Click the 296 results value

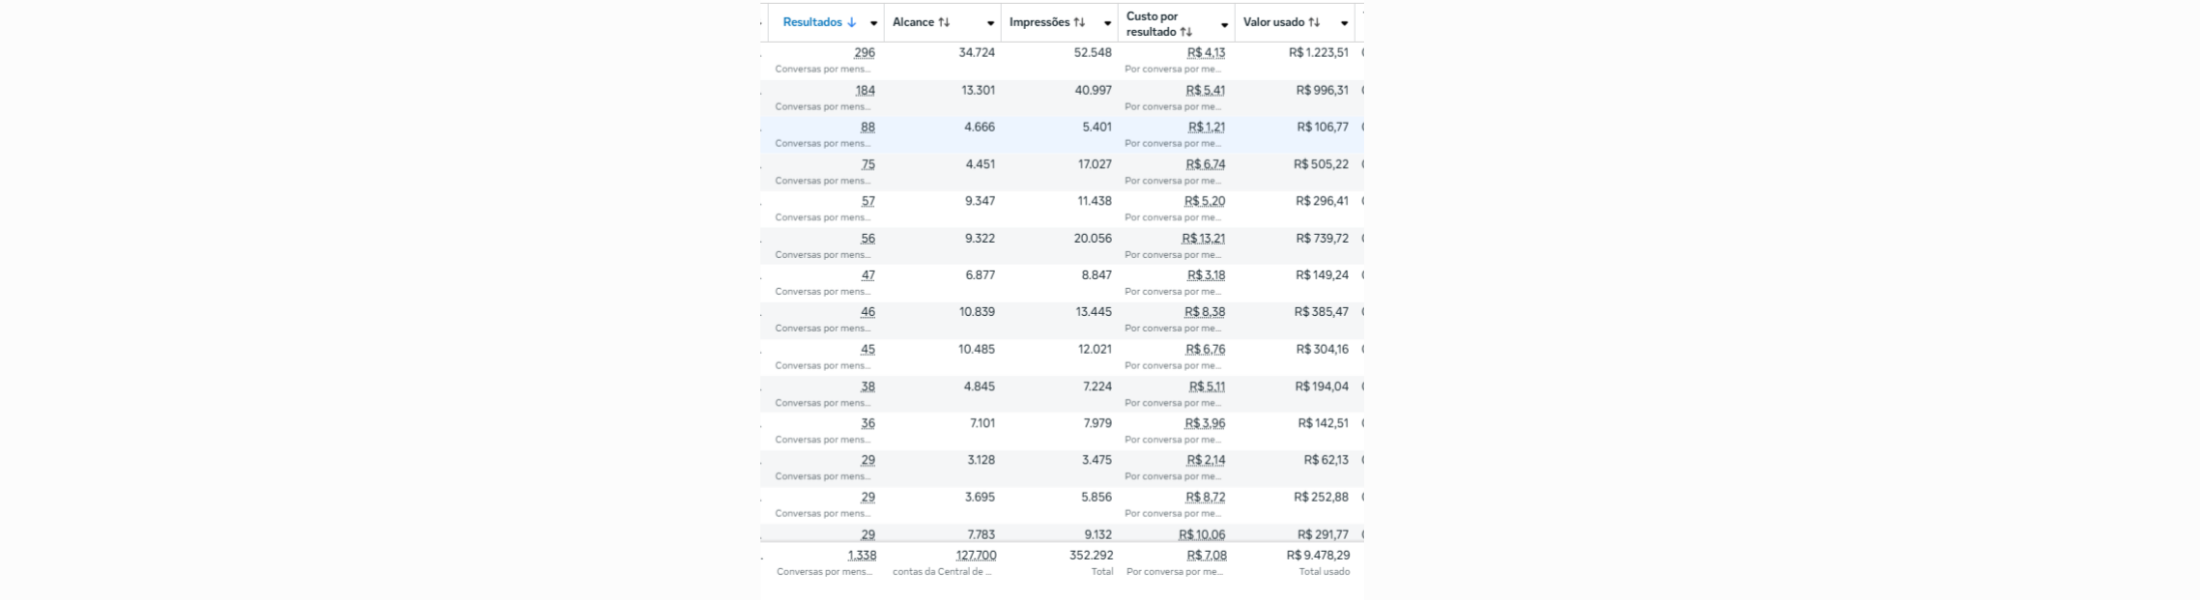point(864,53)
